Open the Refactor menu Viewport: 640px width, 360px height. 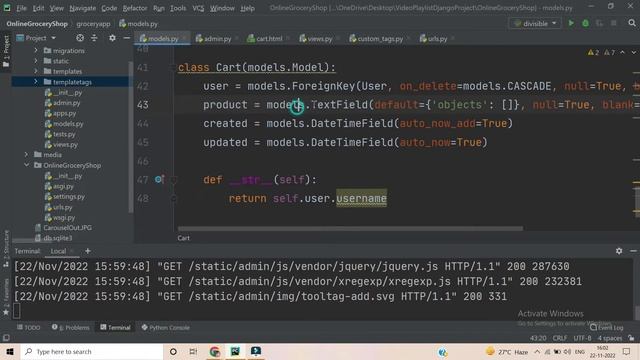pos(135,8)
